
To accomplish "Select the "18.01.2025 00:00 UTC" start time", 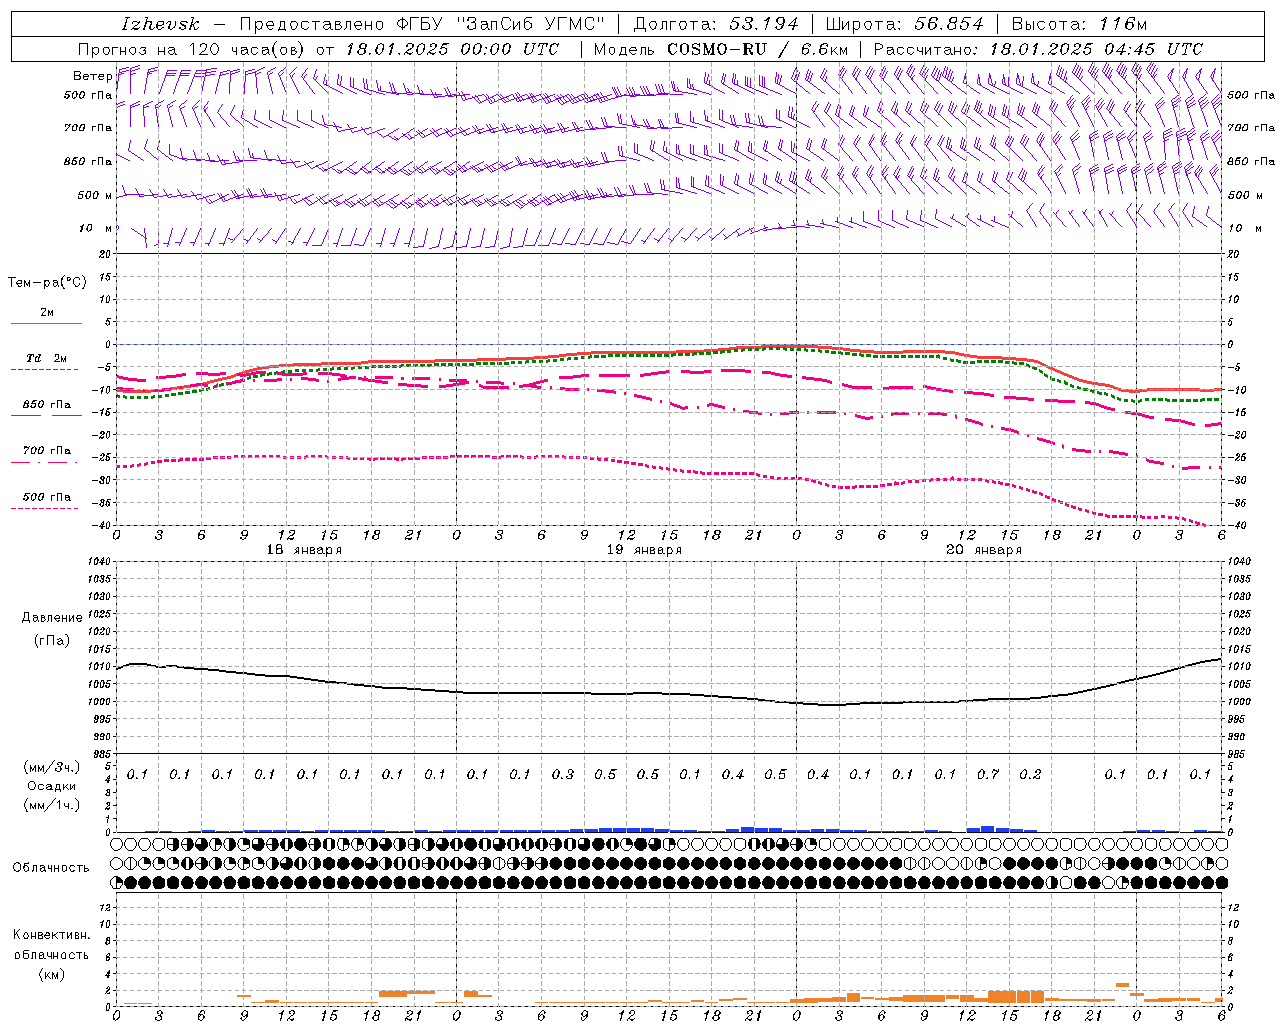I will (x=452, y=49).
